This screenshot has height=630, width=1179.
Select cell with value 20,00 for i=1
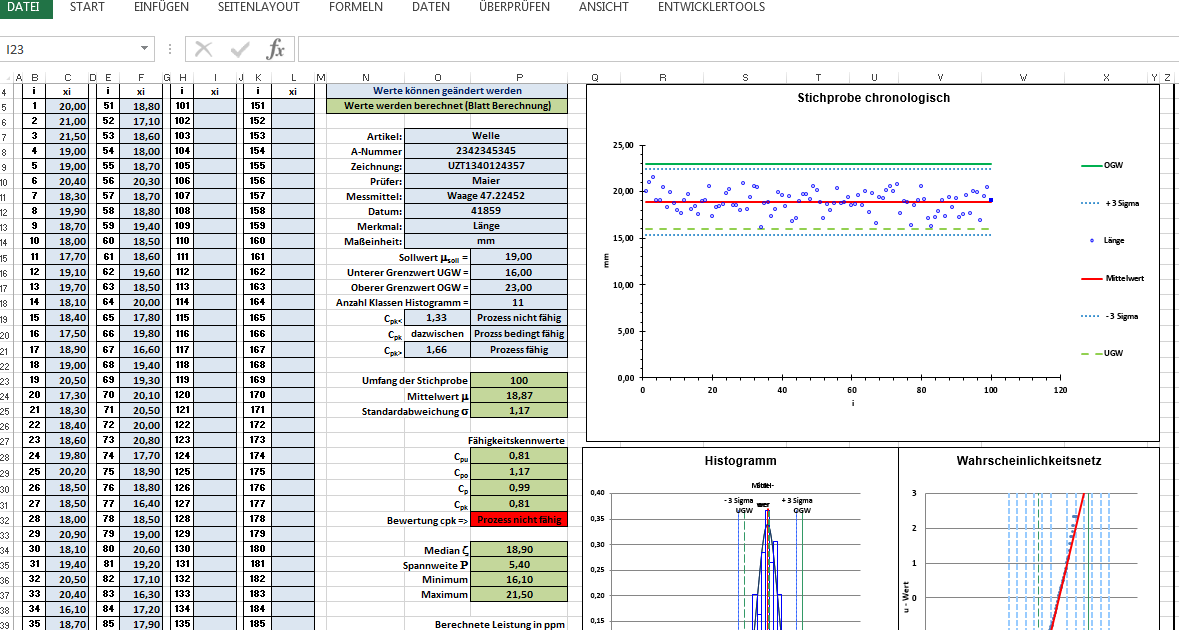[x=67, y=106]
